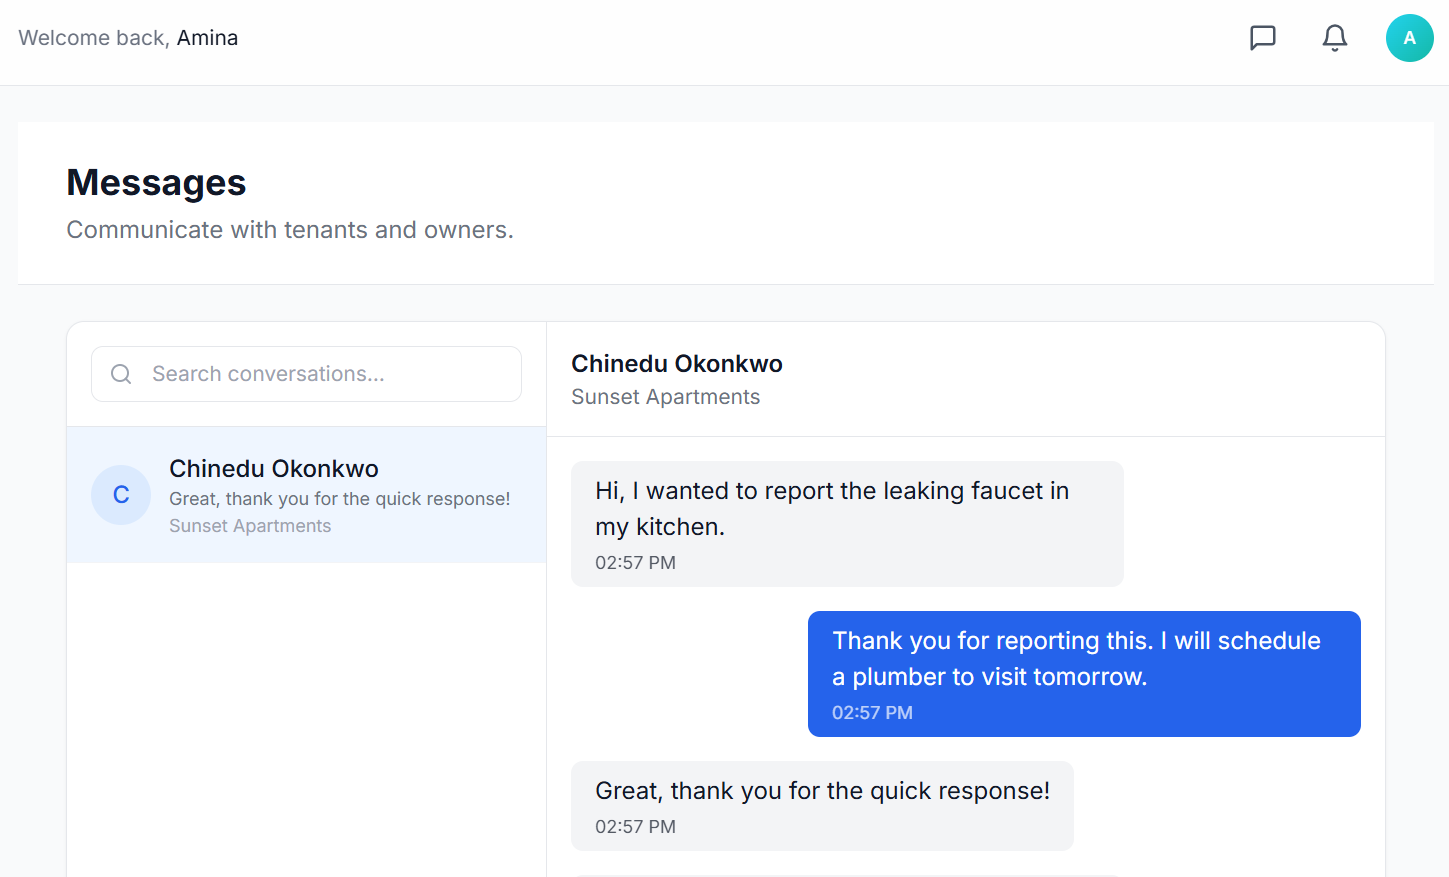Click the 02:57 PM timestamp in blue bubble

872,713
